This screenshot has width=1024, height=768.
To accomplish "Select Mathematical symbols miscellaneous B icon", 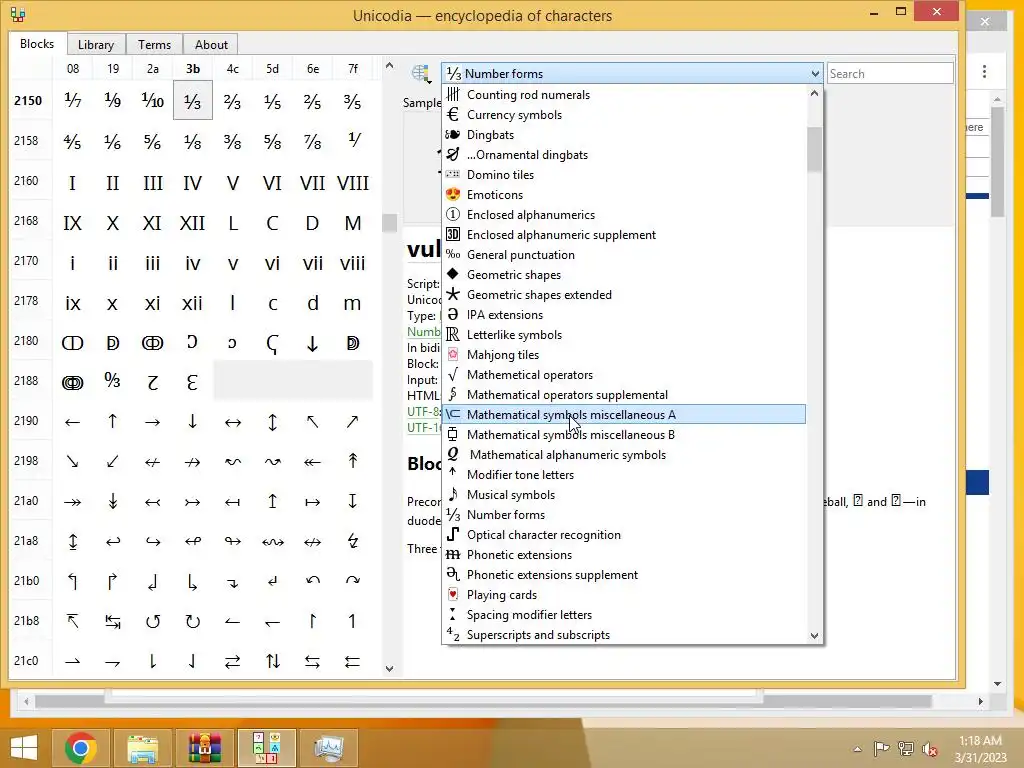I will point(453,434).
